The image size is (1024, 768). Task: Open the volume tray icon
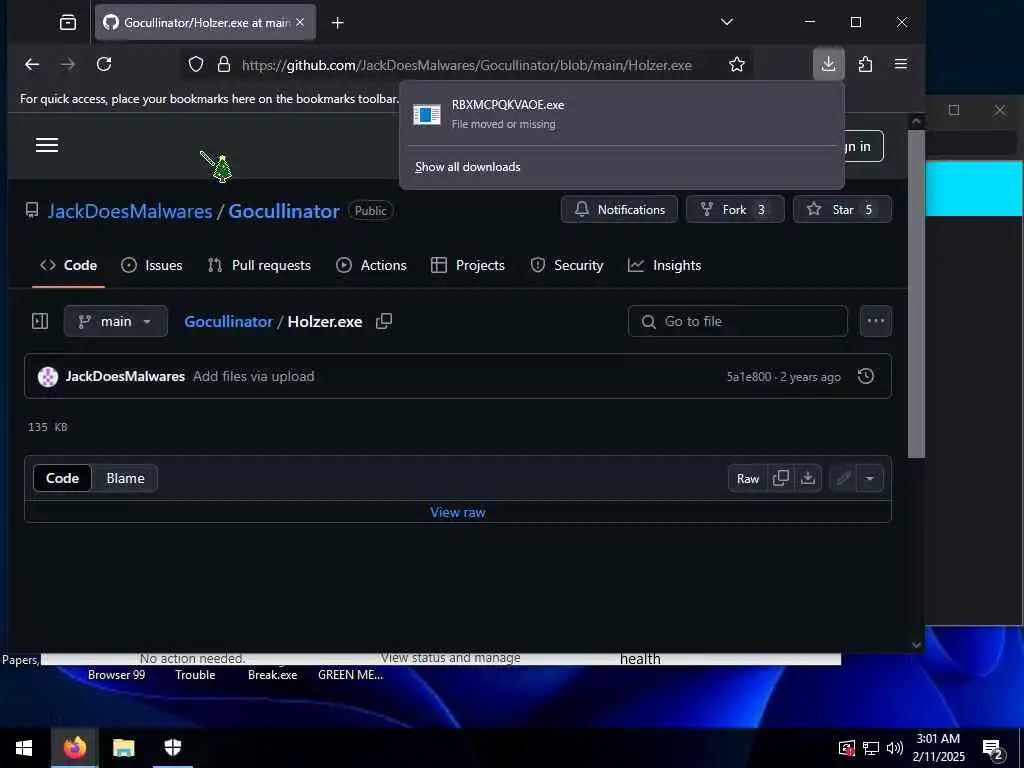pos(895,748)
